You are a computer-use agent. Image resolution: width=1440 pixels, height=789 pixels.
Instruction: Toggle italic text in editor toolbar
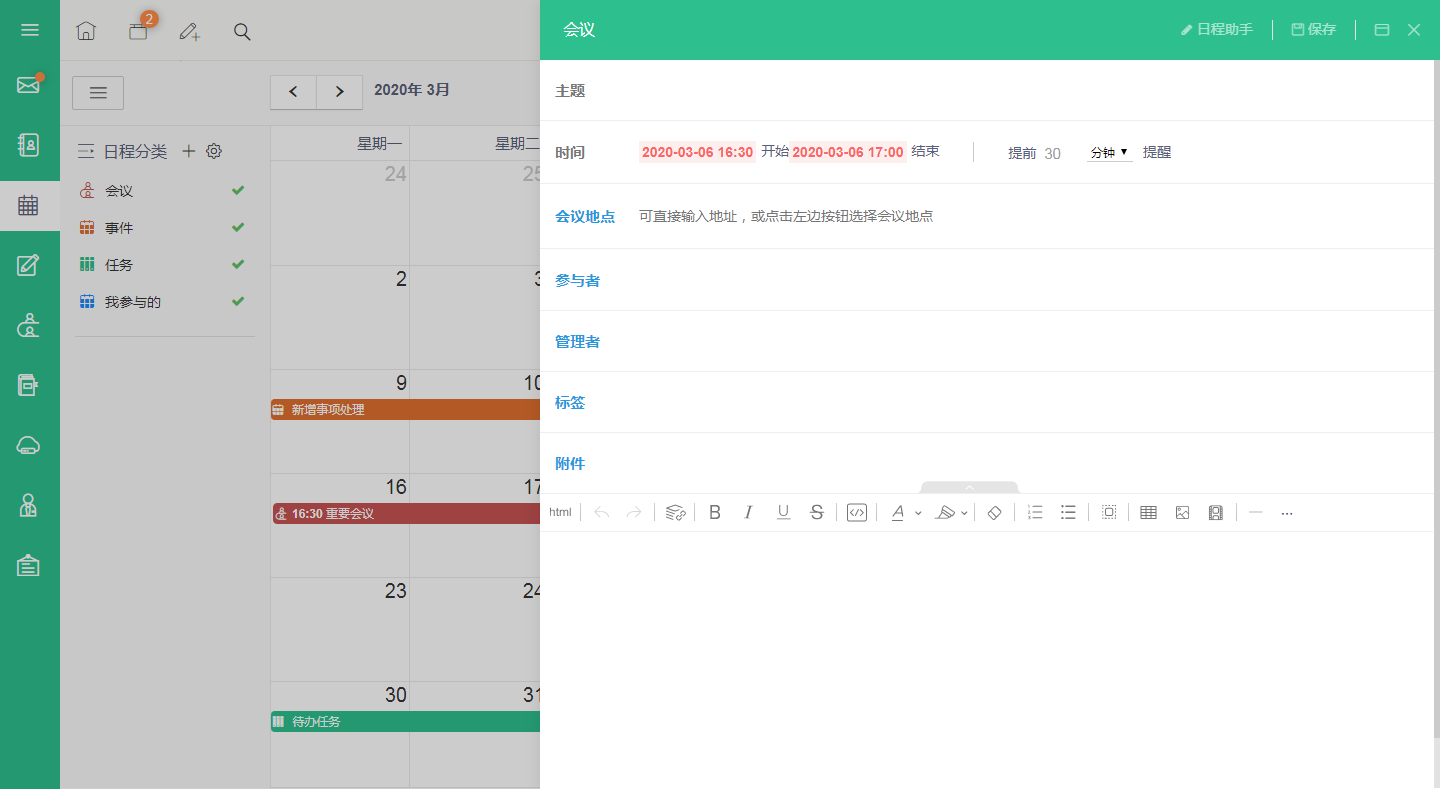tap(748, 512)
